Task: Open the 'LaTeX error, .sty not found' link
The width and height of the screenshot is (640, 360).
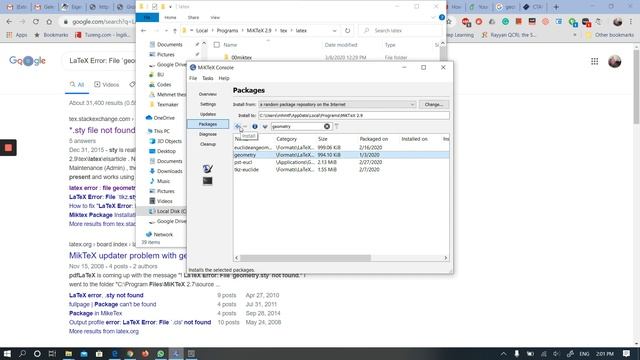Action: [x=106, y=295]
